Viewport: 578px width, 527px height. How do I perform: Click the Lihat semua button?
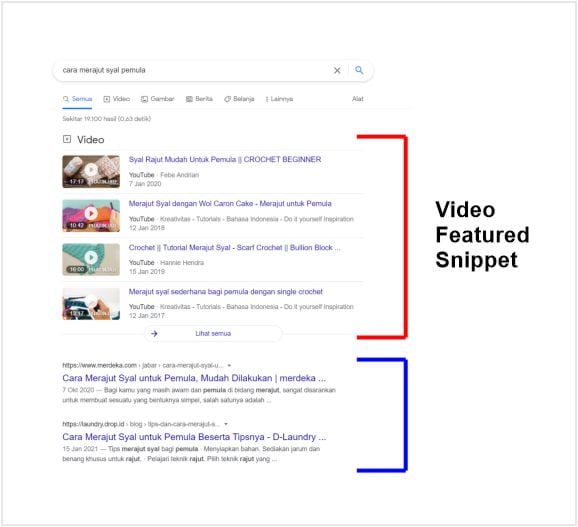click(213, 334)
